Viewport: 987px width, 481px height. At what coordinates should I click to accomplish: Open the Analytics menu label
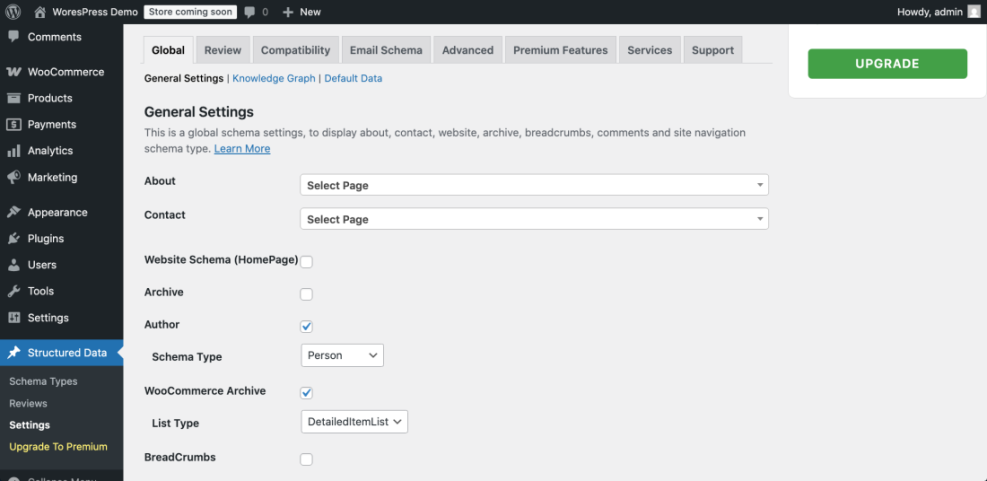click(x=50, y=151)
